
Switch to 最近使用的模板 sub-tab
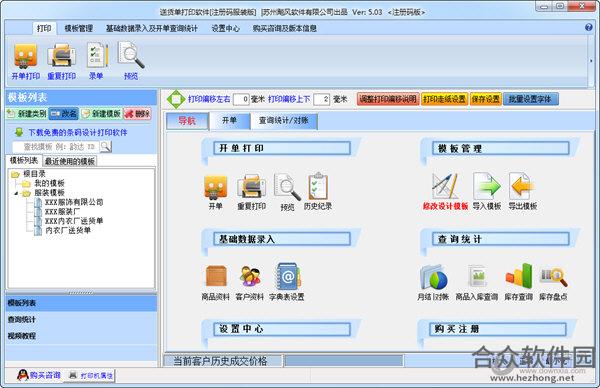pos(70,161)
